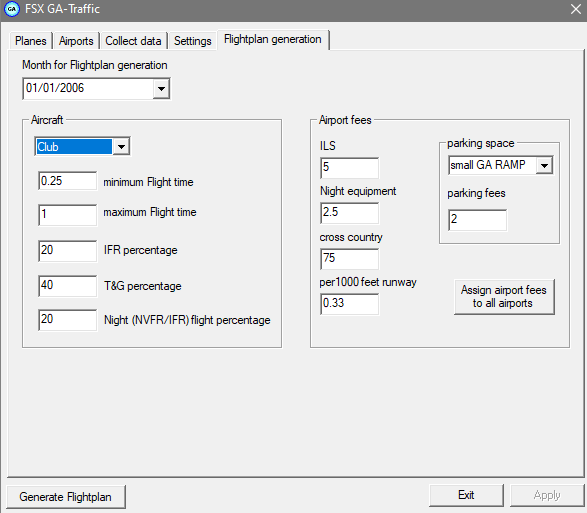587x513 pixels.
Task: Click the Generate Flightplan button
Action: point(66,497)
